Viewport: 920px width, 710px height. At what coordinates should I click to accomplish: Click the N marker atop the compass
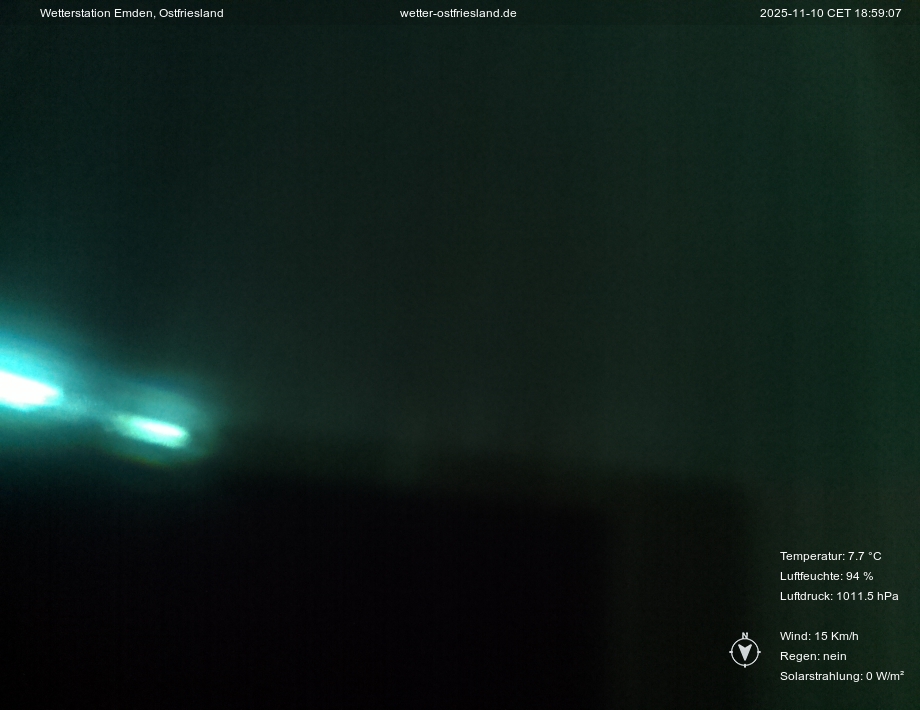coord(745,636)
